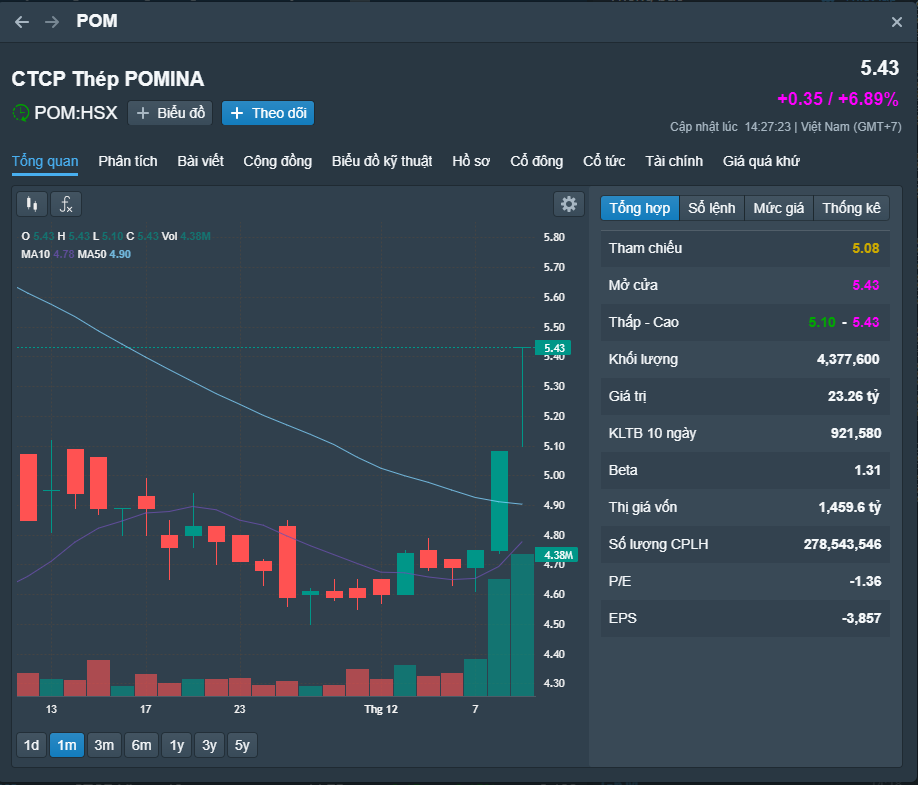The height and width of the screenshot is (785, 918).
Task: Click the price change +0.35 / +6.89%
Action: click(838, 99)
